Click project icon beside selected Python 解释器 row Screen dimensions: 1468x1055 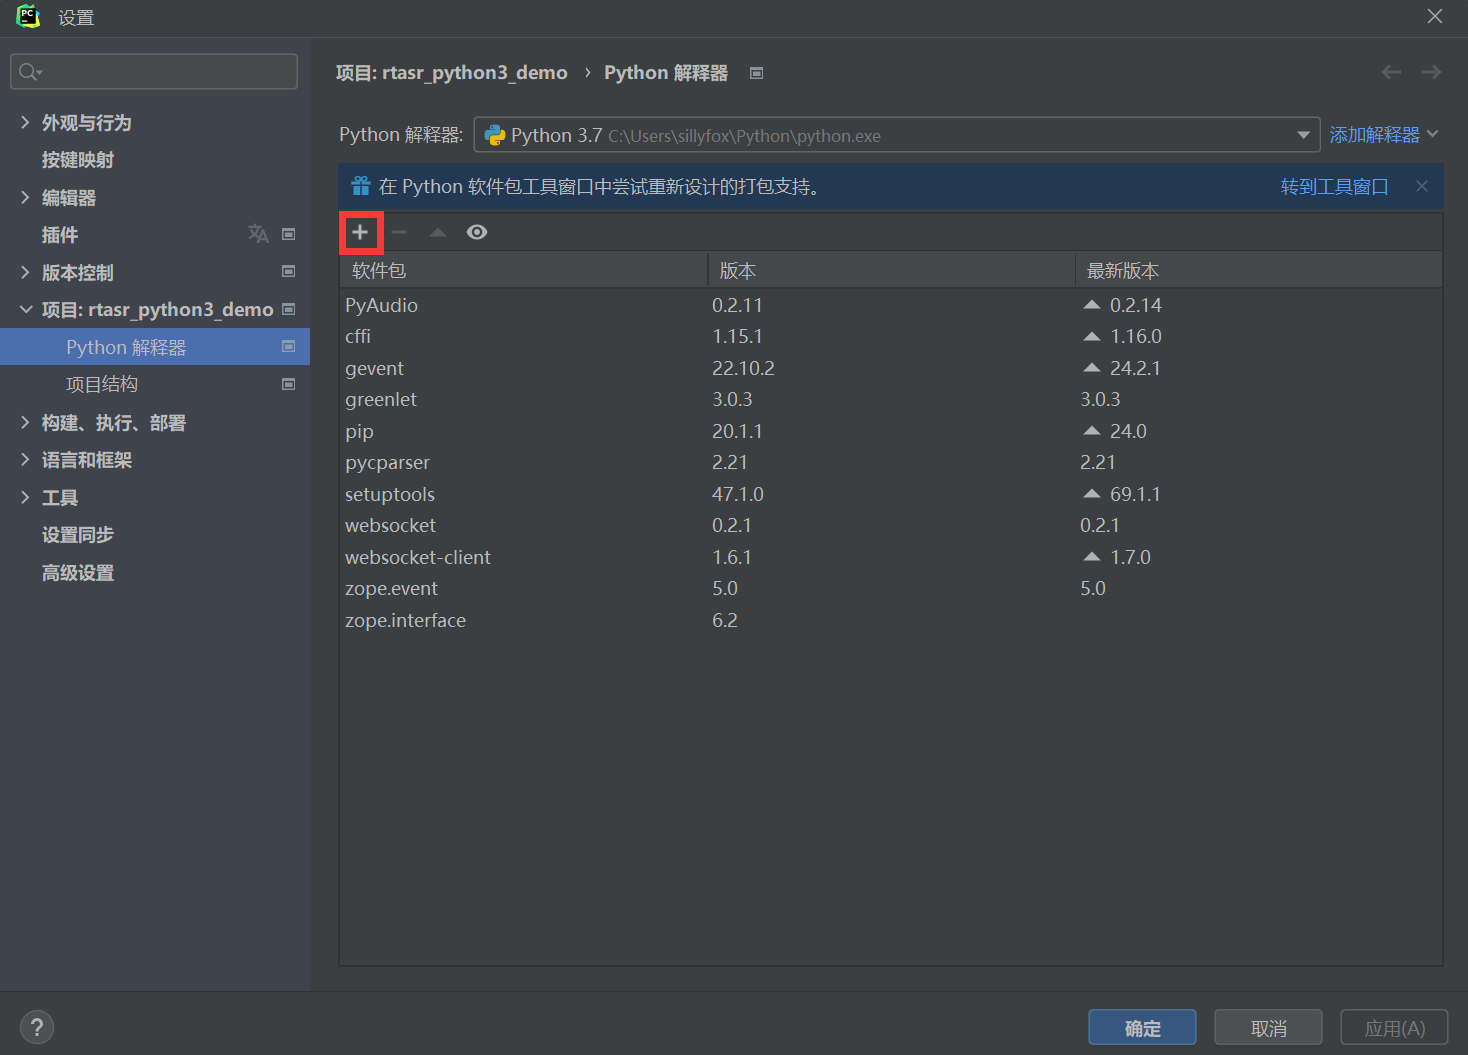coord(288,346)
